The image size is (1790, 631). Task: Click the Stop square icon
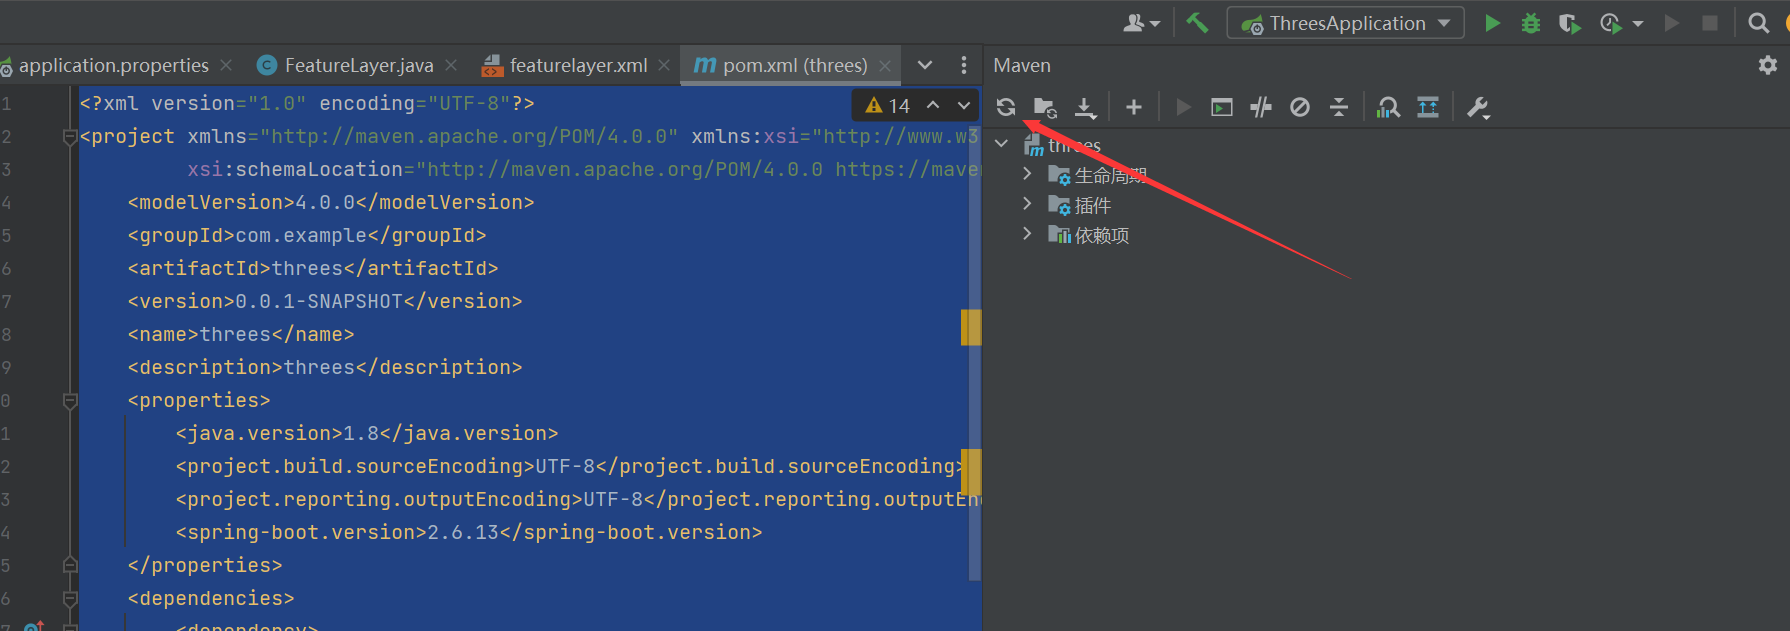[1710, 23]
